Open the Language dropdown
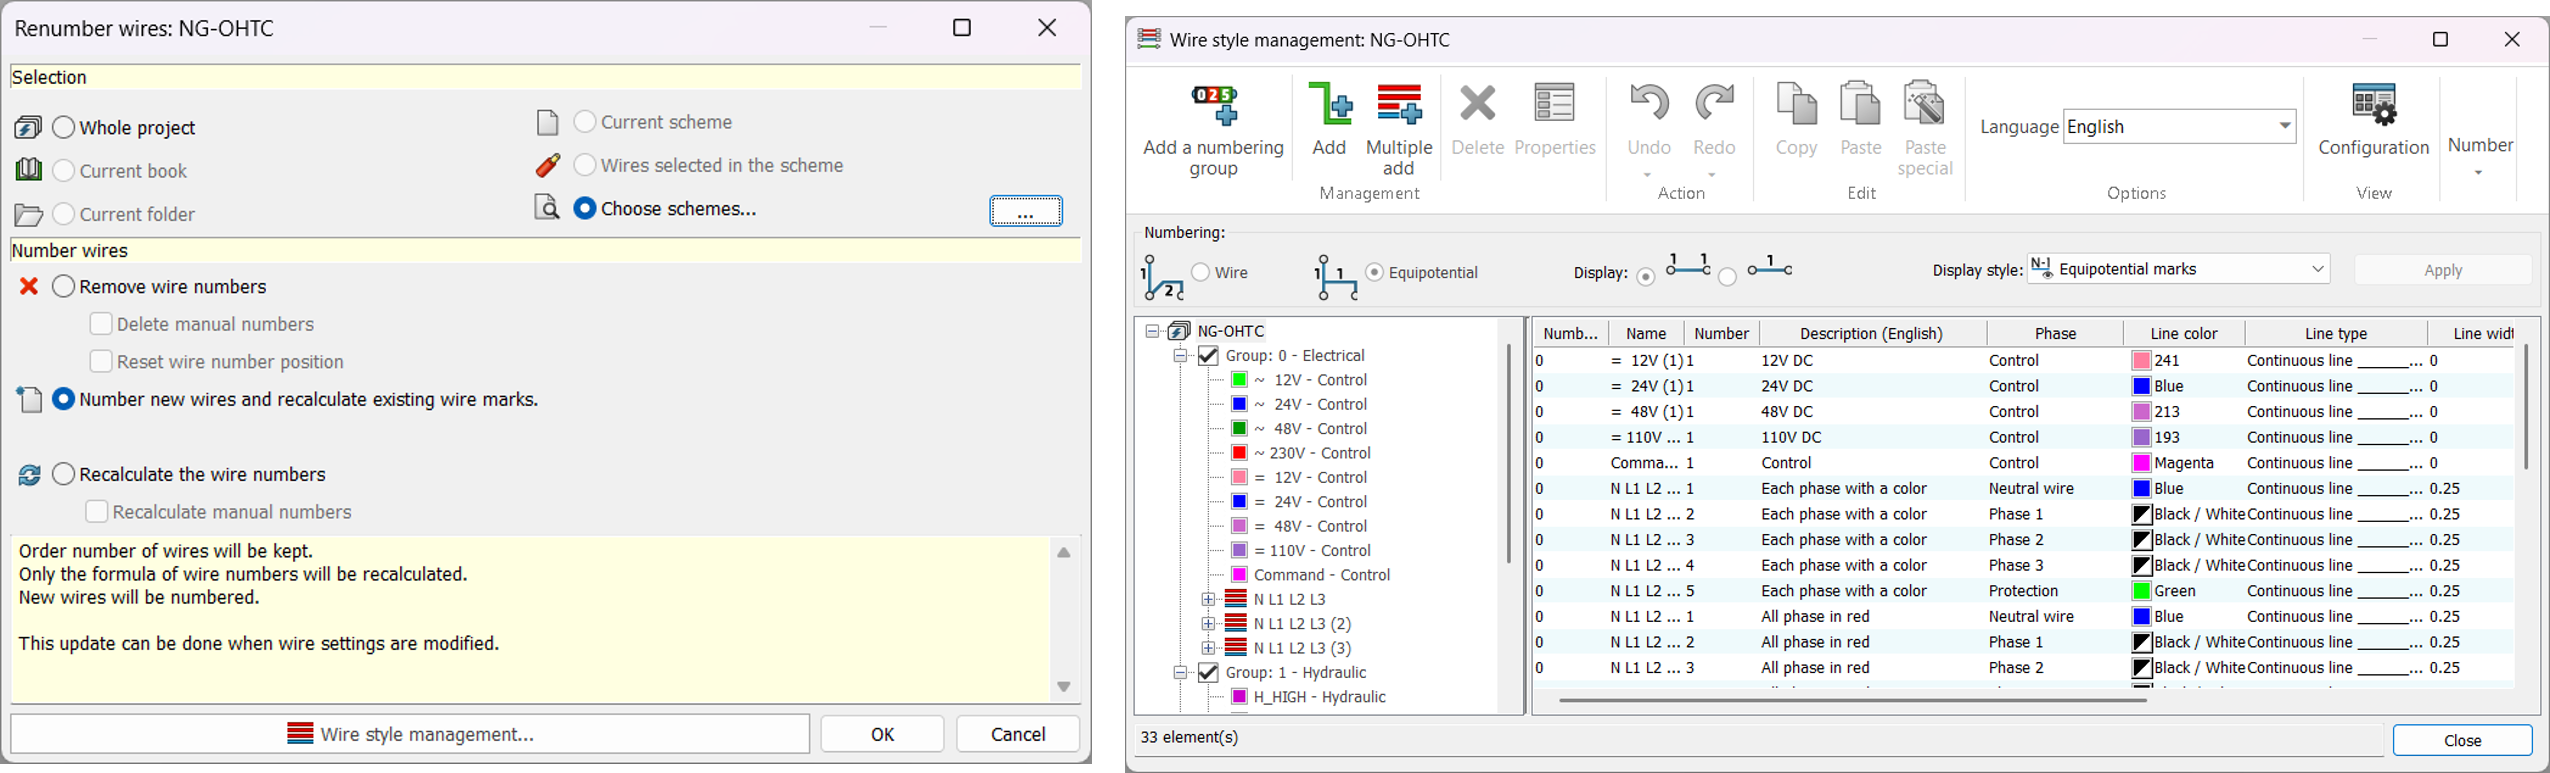2550x773 pixels. coord(2179,127)
